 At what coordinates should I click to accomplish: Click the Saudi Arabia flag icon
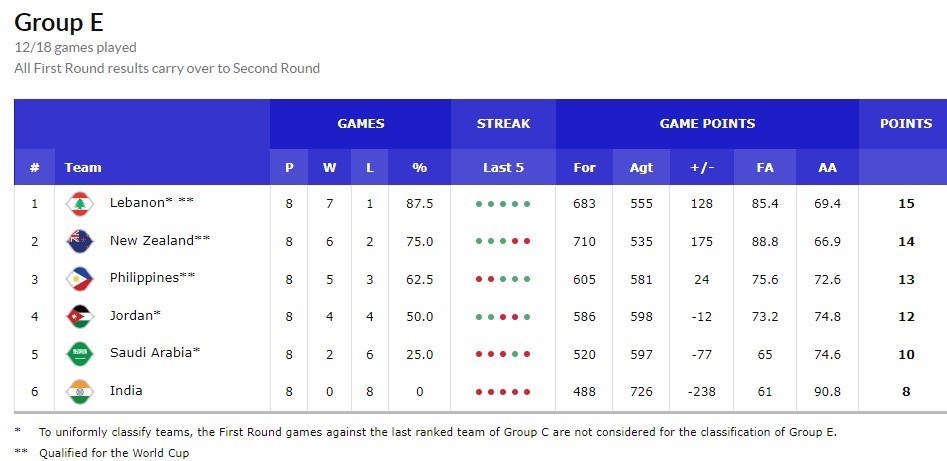pos(79,354)
